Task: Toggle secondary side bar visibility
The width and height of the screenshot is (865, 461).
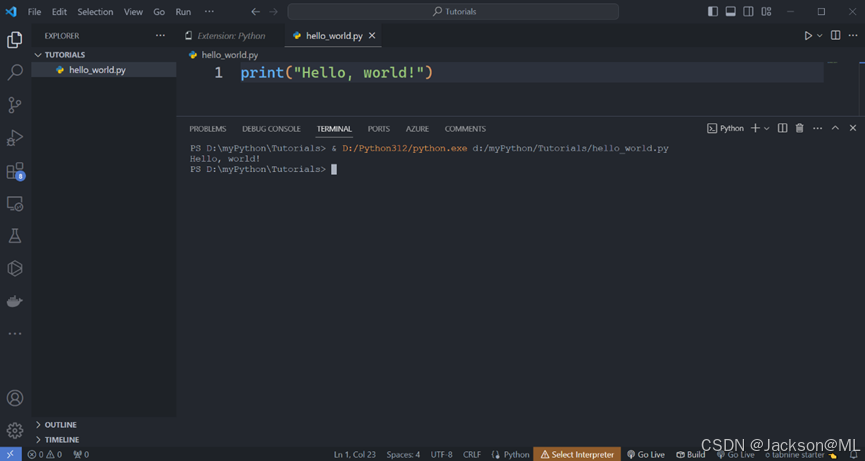Action: (x=748, y=12)
